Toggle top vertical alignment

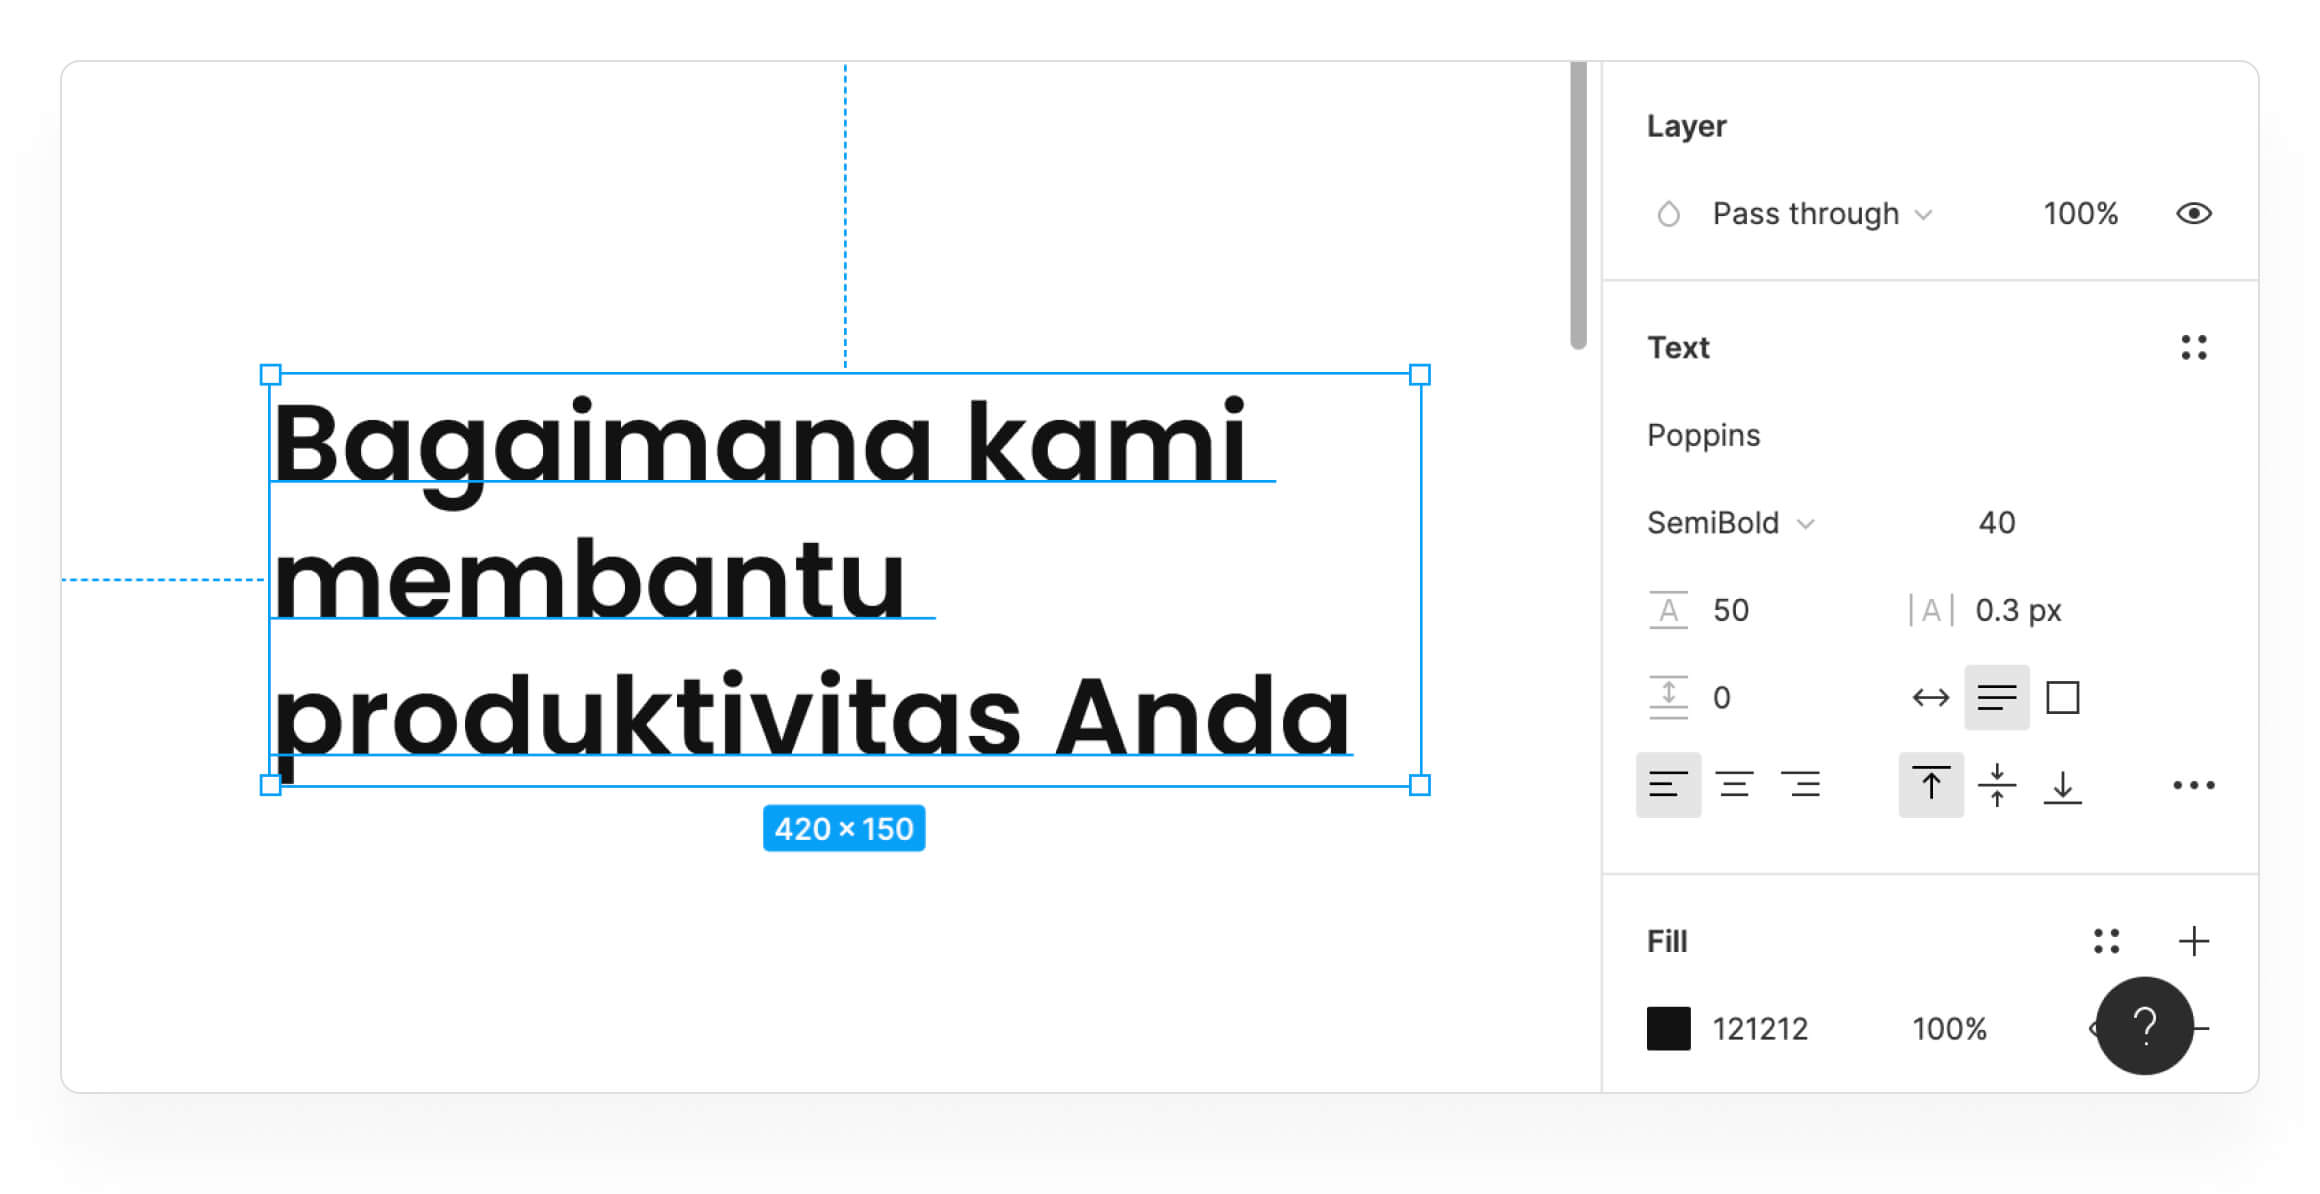click(x=1930, y=785)
